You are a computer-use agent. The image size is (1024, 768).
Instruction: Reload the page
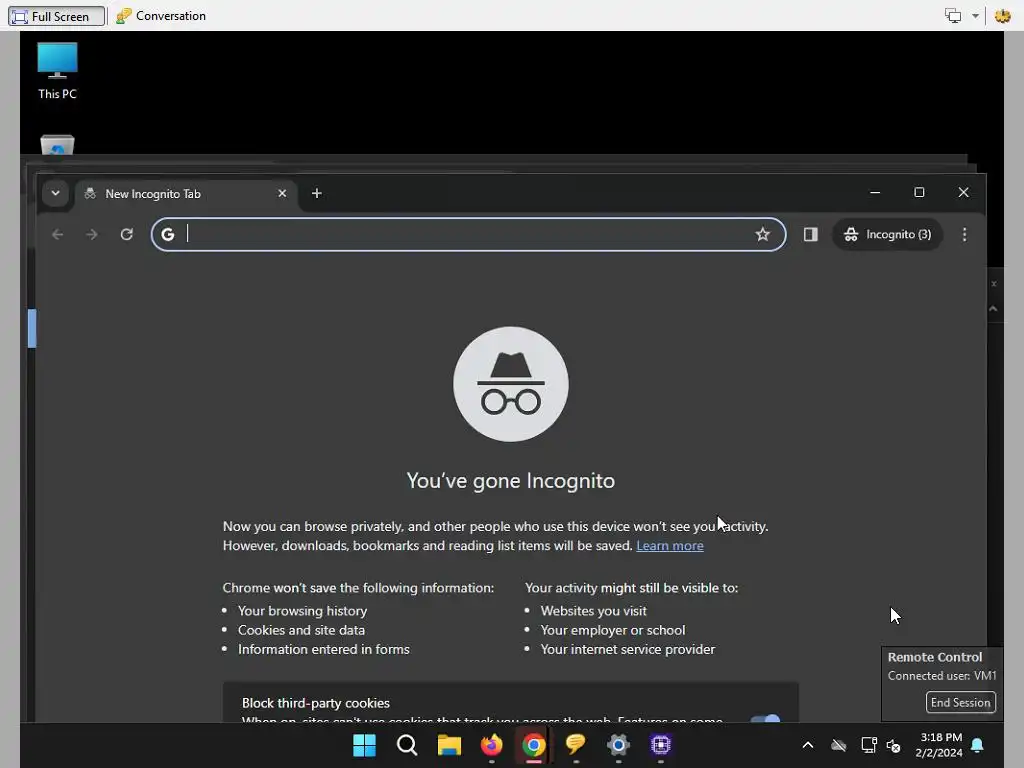127,234
